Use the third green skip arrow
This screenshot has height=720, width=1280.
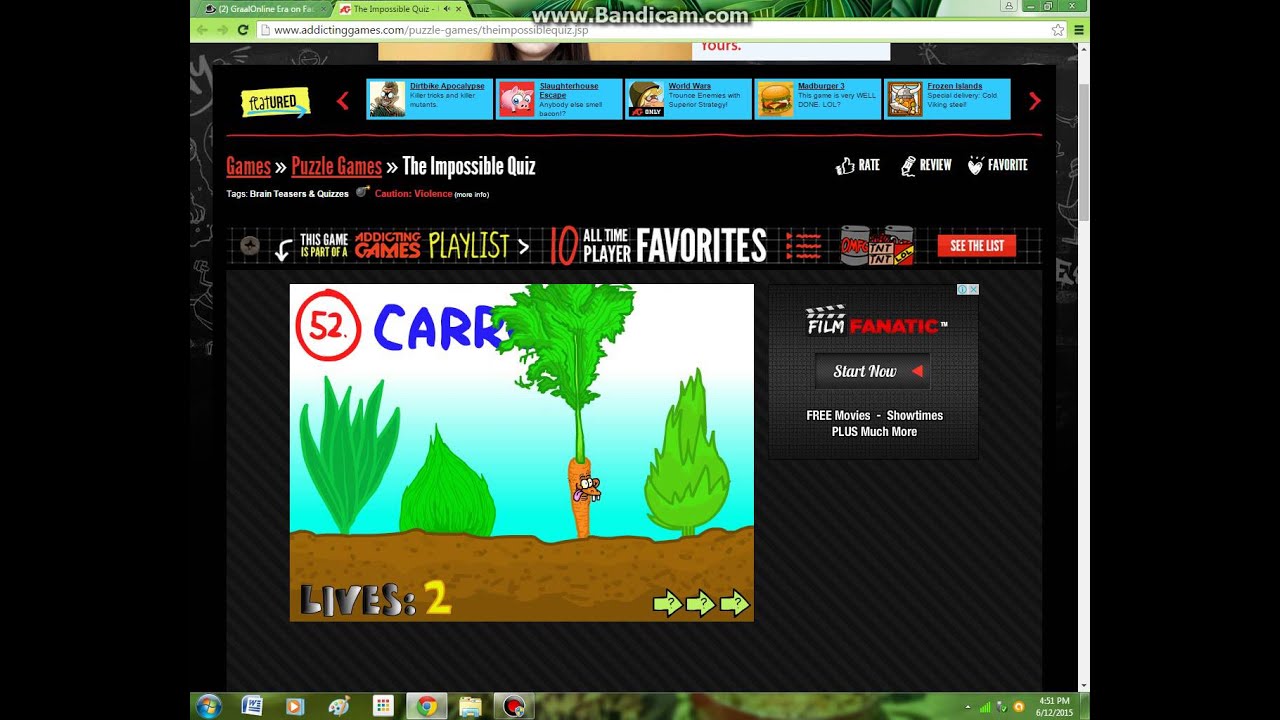coord(735,603)
